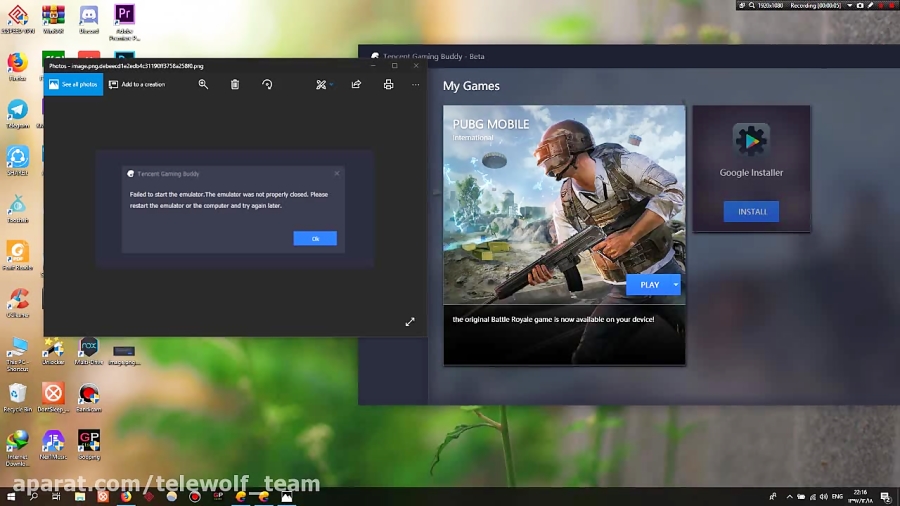
Task: Click the taskbar clock
Action: click(x=860, y=497)
